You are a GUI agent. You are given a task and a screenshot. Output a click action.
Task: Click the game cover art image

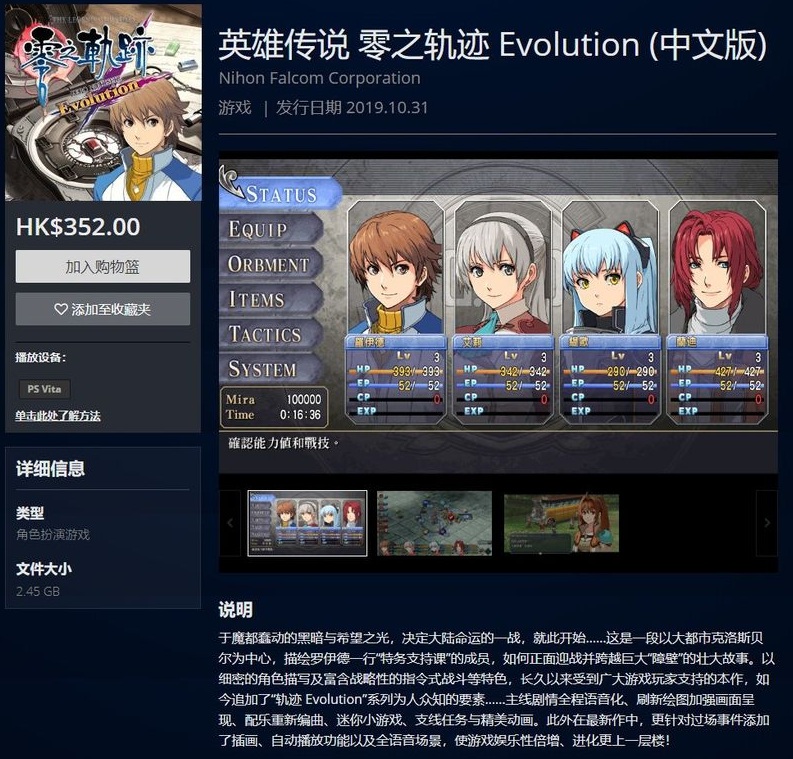(x=103, y=103)
